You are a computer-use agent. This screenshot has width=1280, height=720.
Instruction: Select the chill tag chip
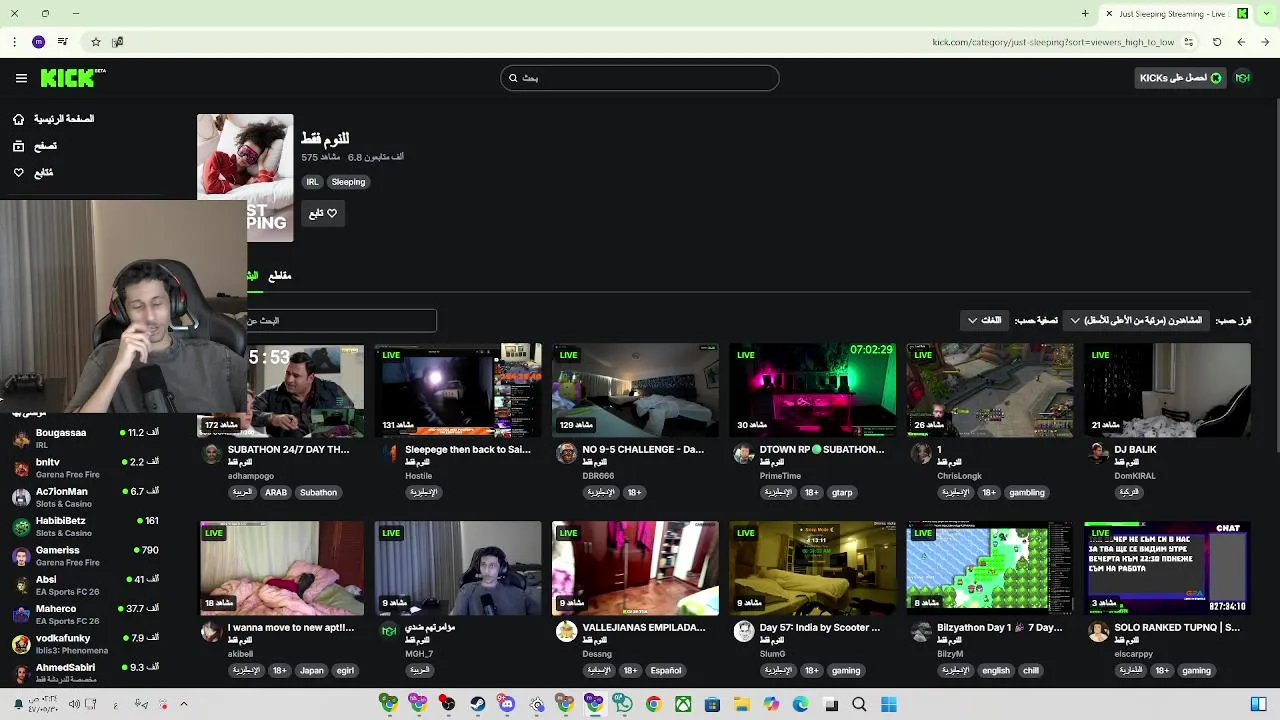[1031, 671]
